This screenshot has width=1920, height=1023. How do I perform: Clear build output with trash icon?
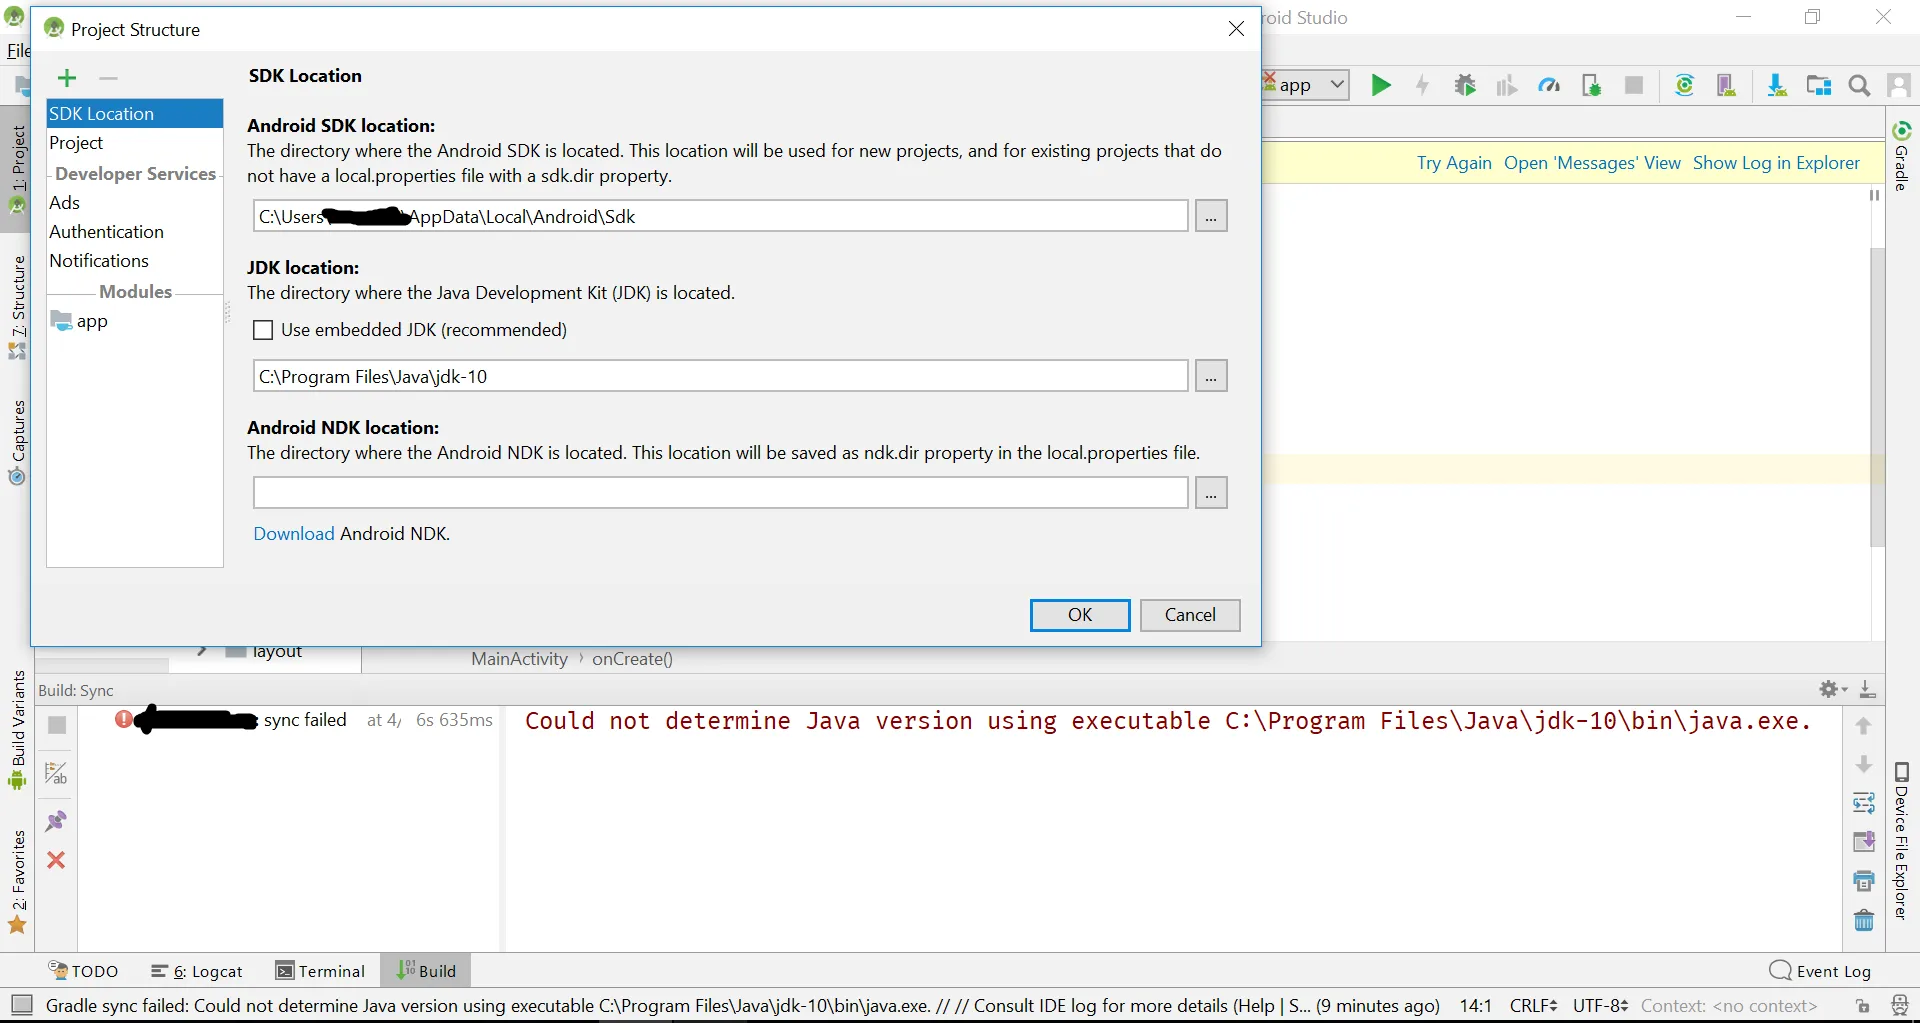tap(1864, 920)
